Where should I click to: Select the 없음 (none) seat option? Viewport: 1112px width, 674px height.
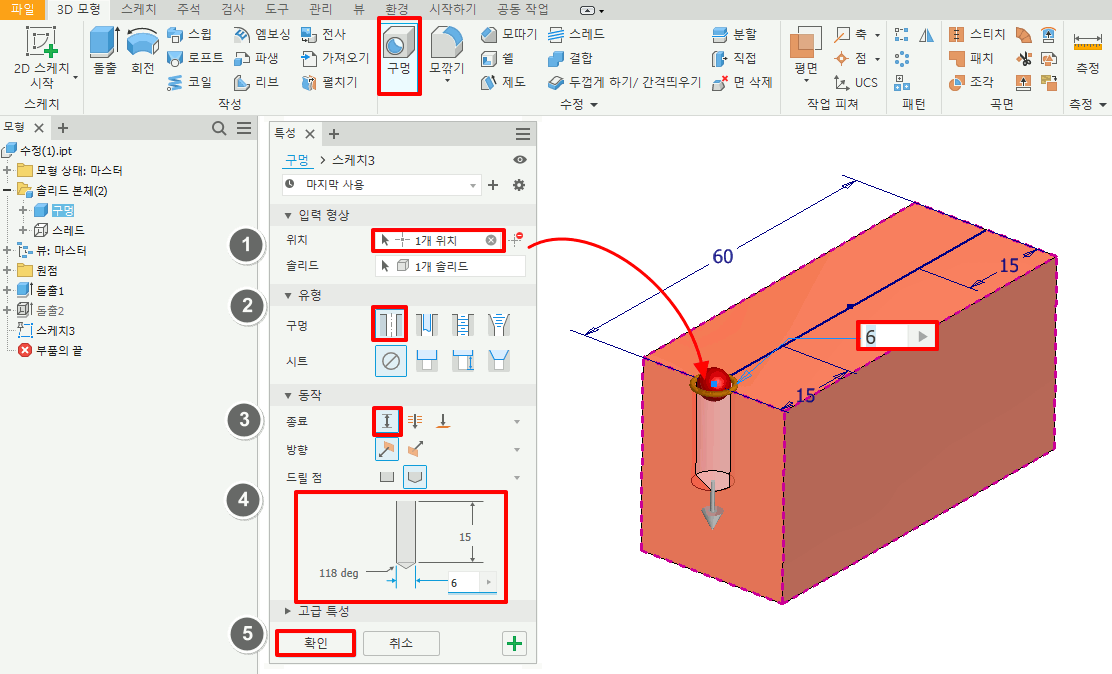tap(390, 361)
